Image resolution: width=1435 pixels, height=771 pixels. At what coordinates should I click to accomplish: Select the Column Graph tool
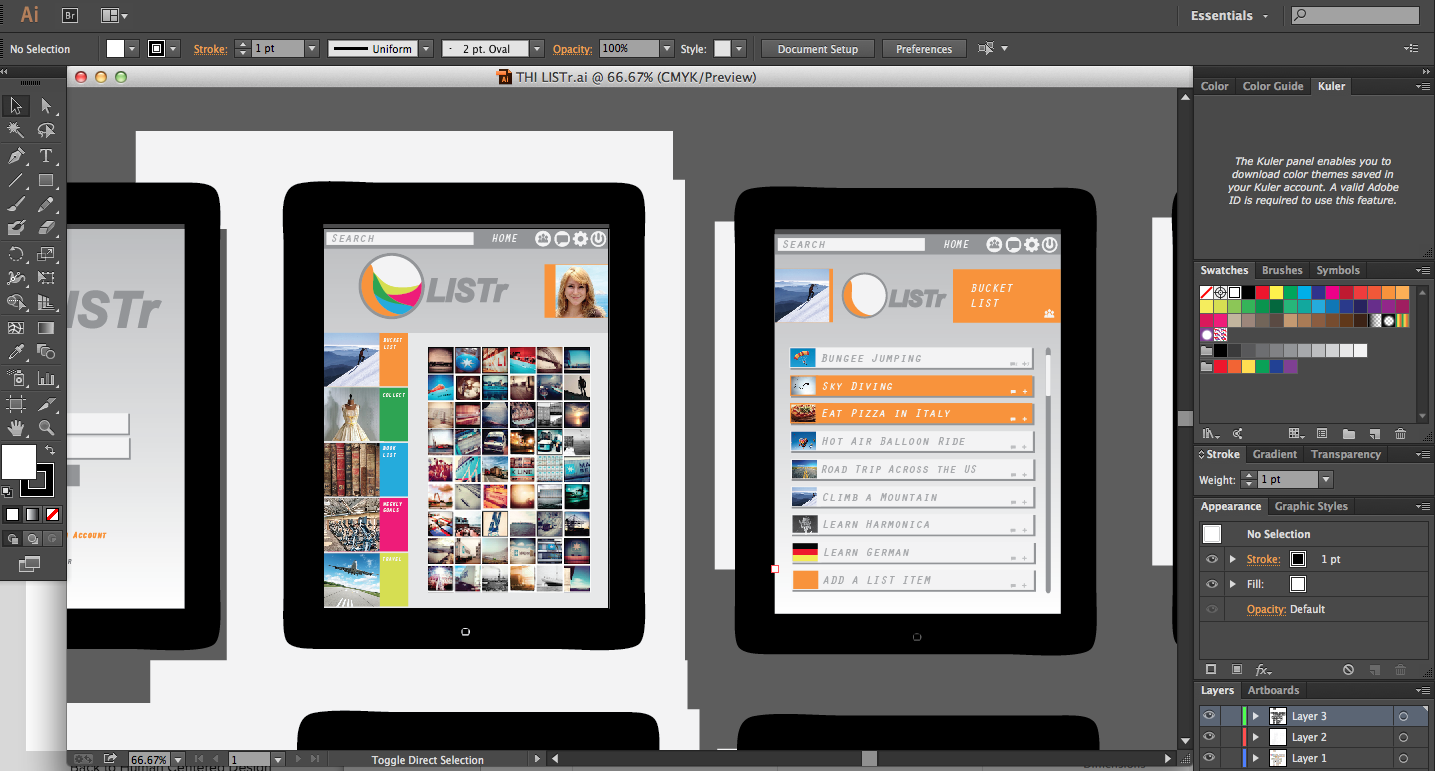[46, 378]
